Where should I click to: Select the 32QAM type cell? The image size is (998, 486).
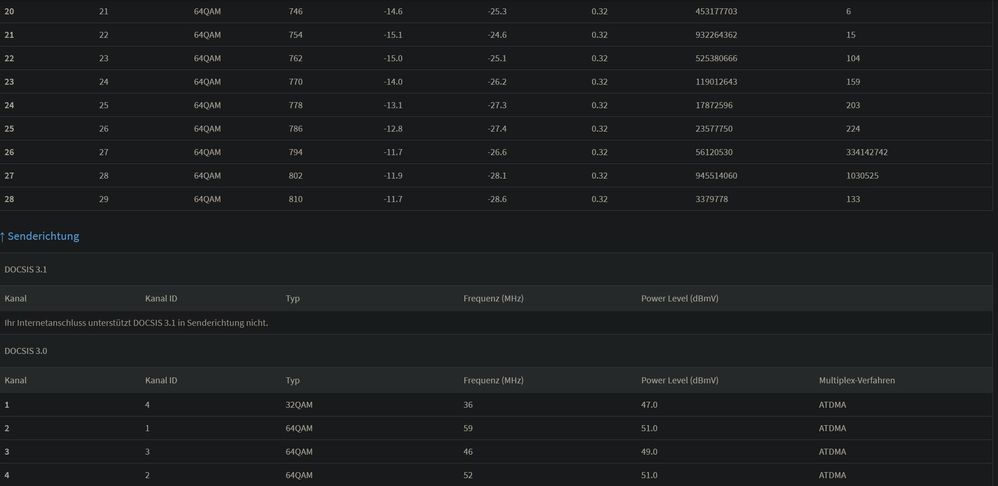point(299,404)
